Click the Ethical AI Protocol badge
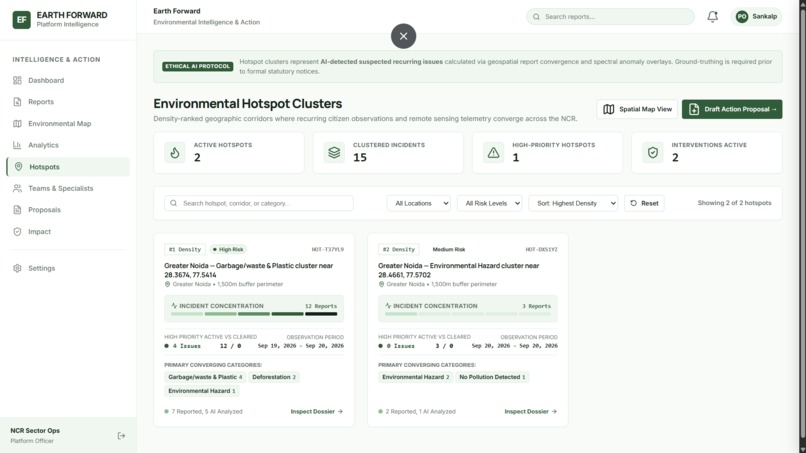Screen dimensions: 806x453 (x=198, y=66)
